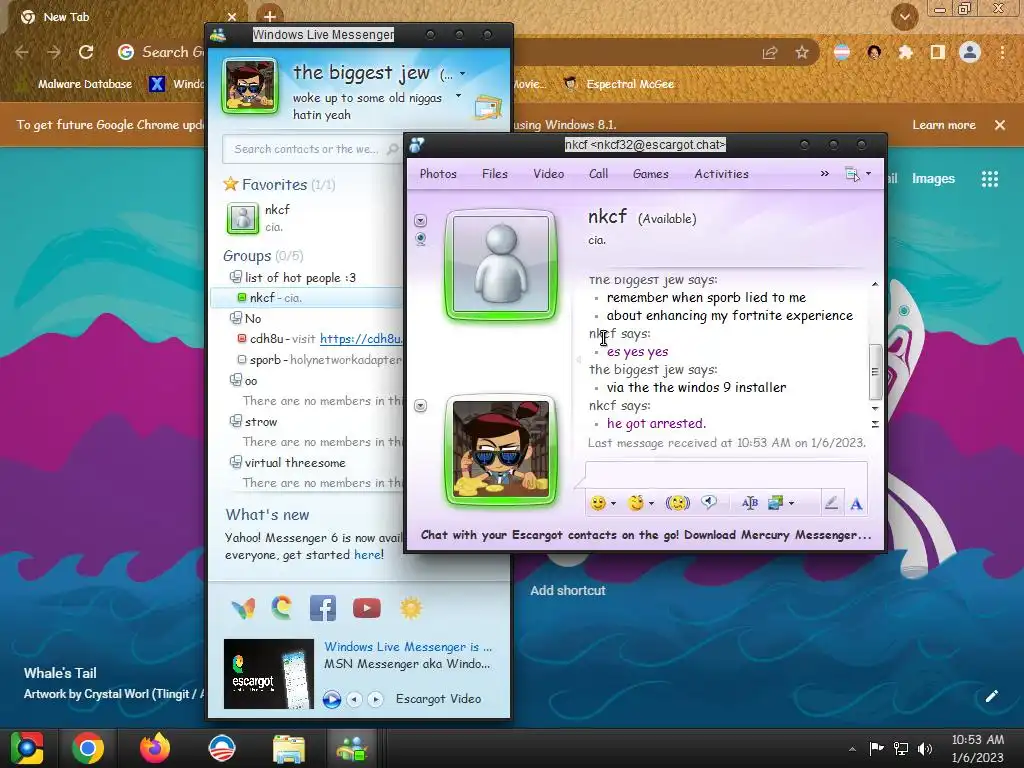The image size is (1024, 768).
Task: Open the Call menu in chat window
Action: [598, 174]
